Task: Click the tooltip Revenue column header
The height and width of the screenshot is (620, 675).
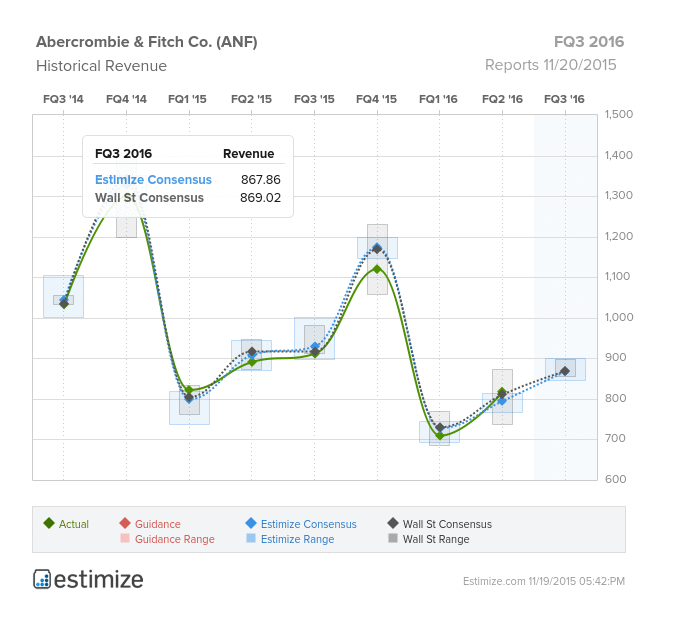Action: [248, 154]
